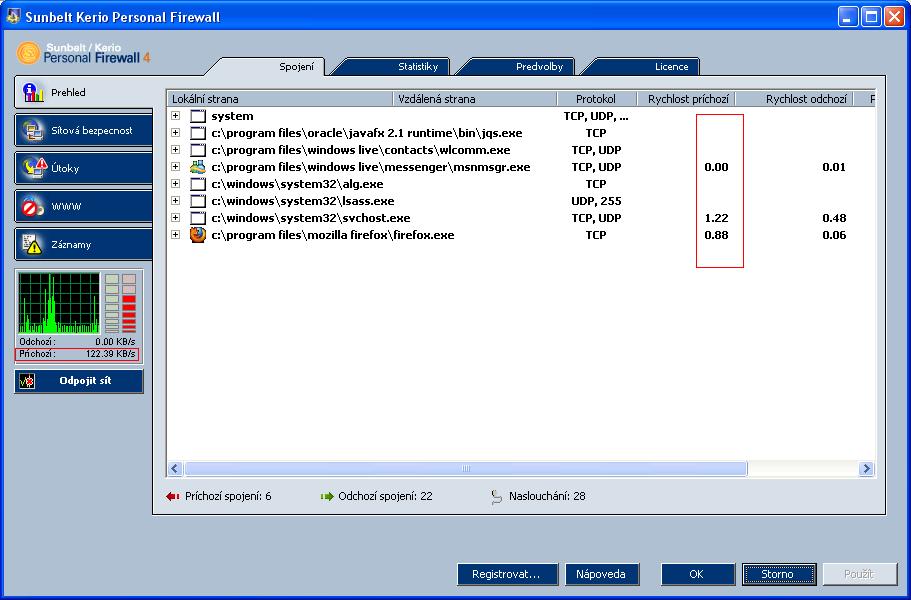This screenshot has height=600, width=911.
Task: Expand the system row
Action: point(175,116)
